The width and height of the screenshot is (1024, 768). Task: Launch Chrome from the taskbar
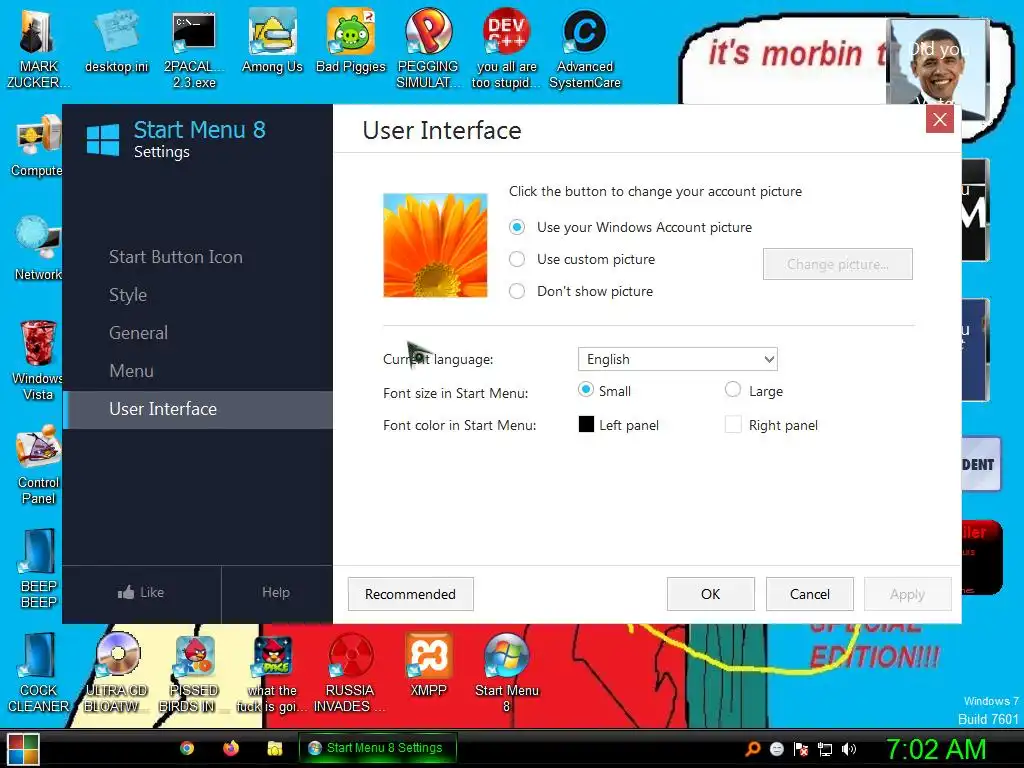point(187,748)
